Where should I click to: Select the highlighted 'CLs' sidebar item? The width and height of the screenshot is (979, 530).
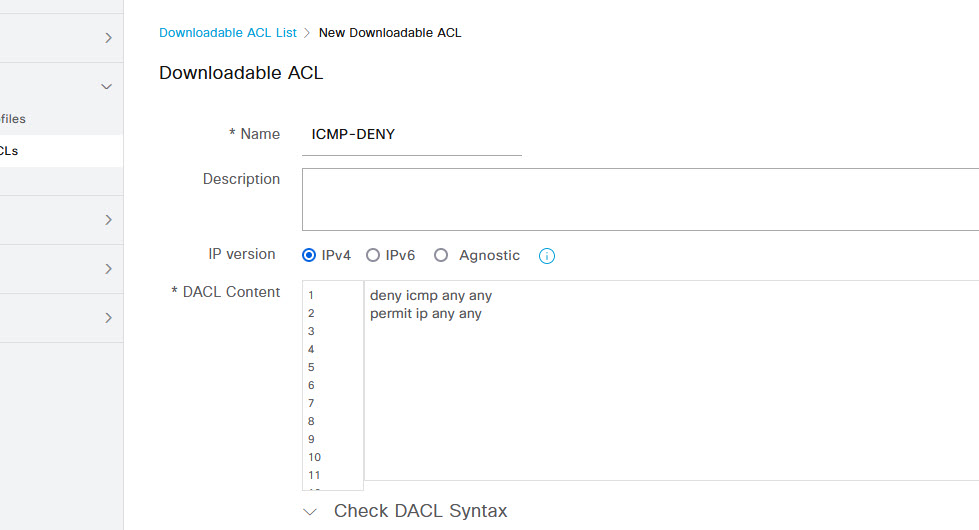click(x=61, y=150)
